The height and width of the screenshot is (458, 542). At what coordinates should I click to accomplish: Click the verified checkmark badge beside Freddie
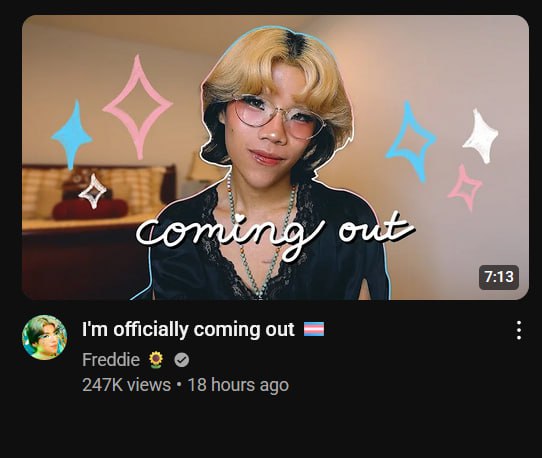pyautogui.click(x=181, y=360)
